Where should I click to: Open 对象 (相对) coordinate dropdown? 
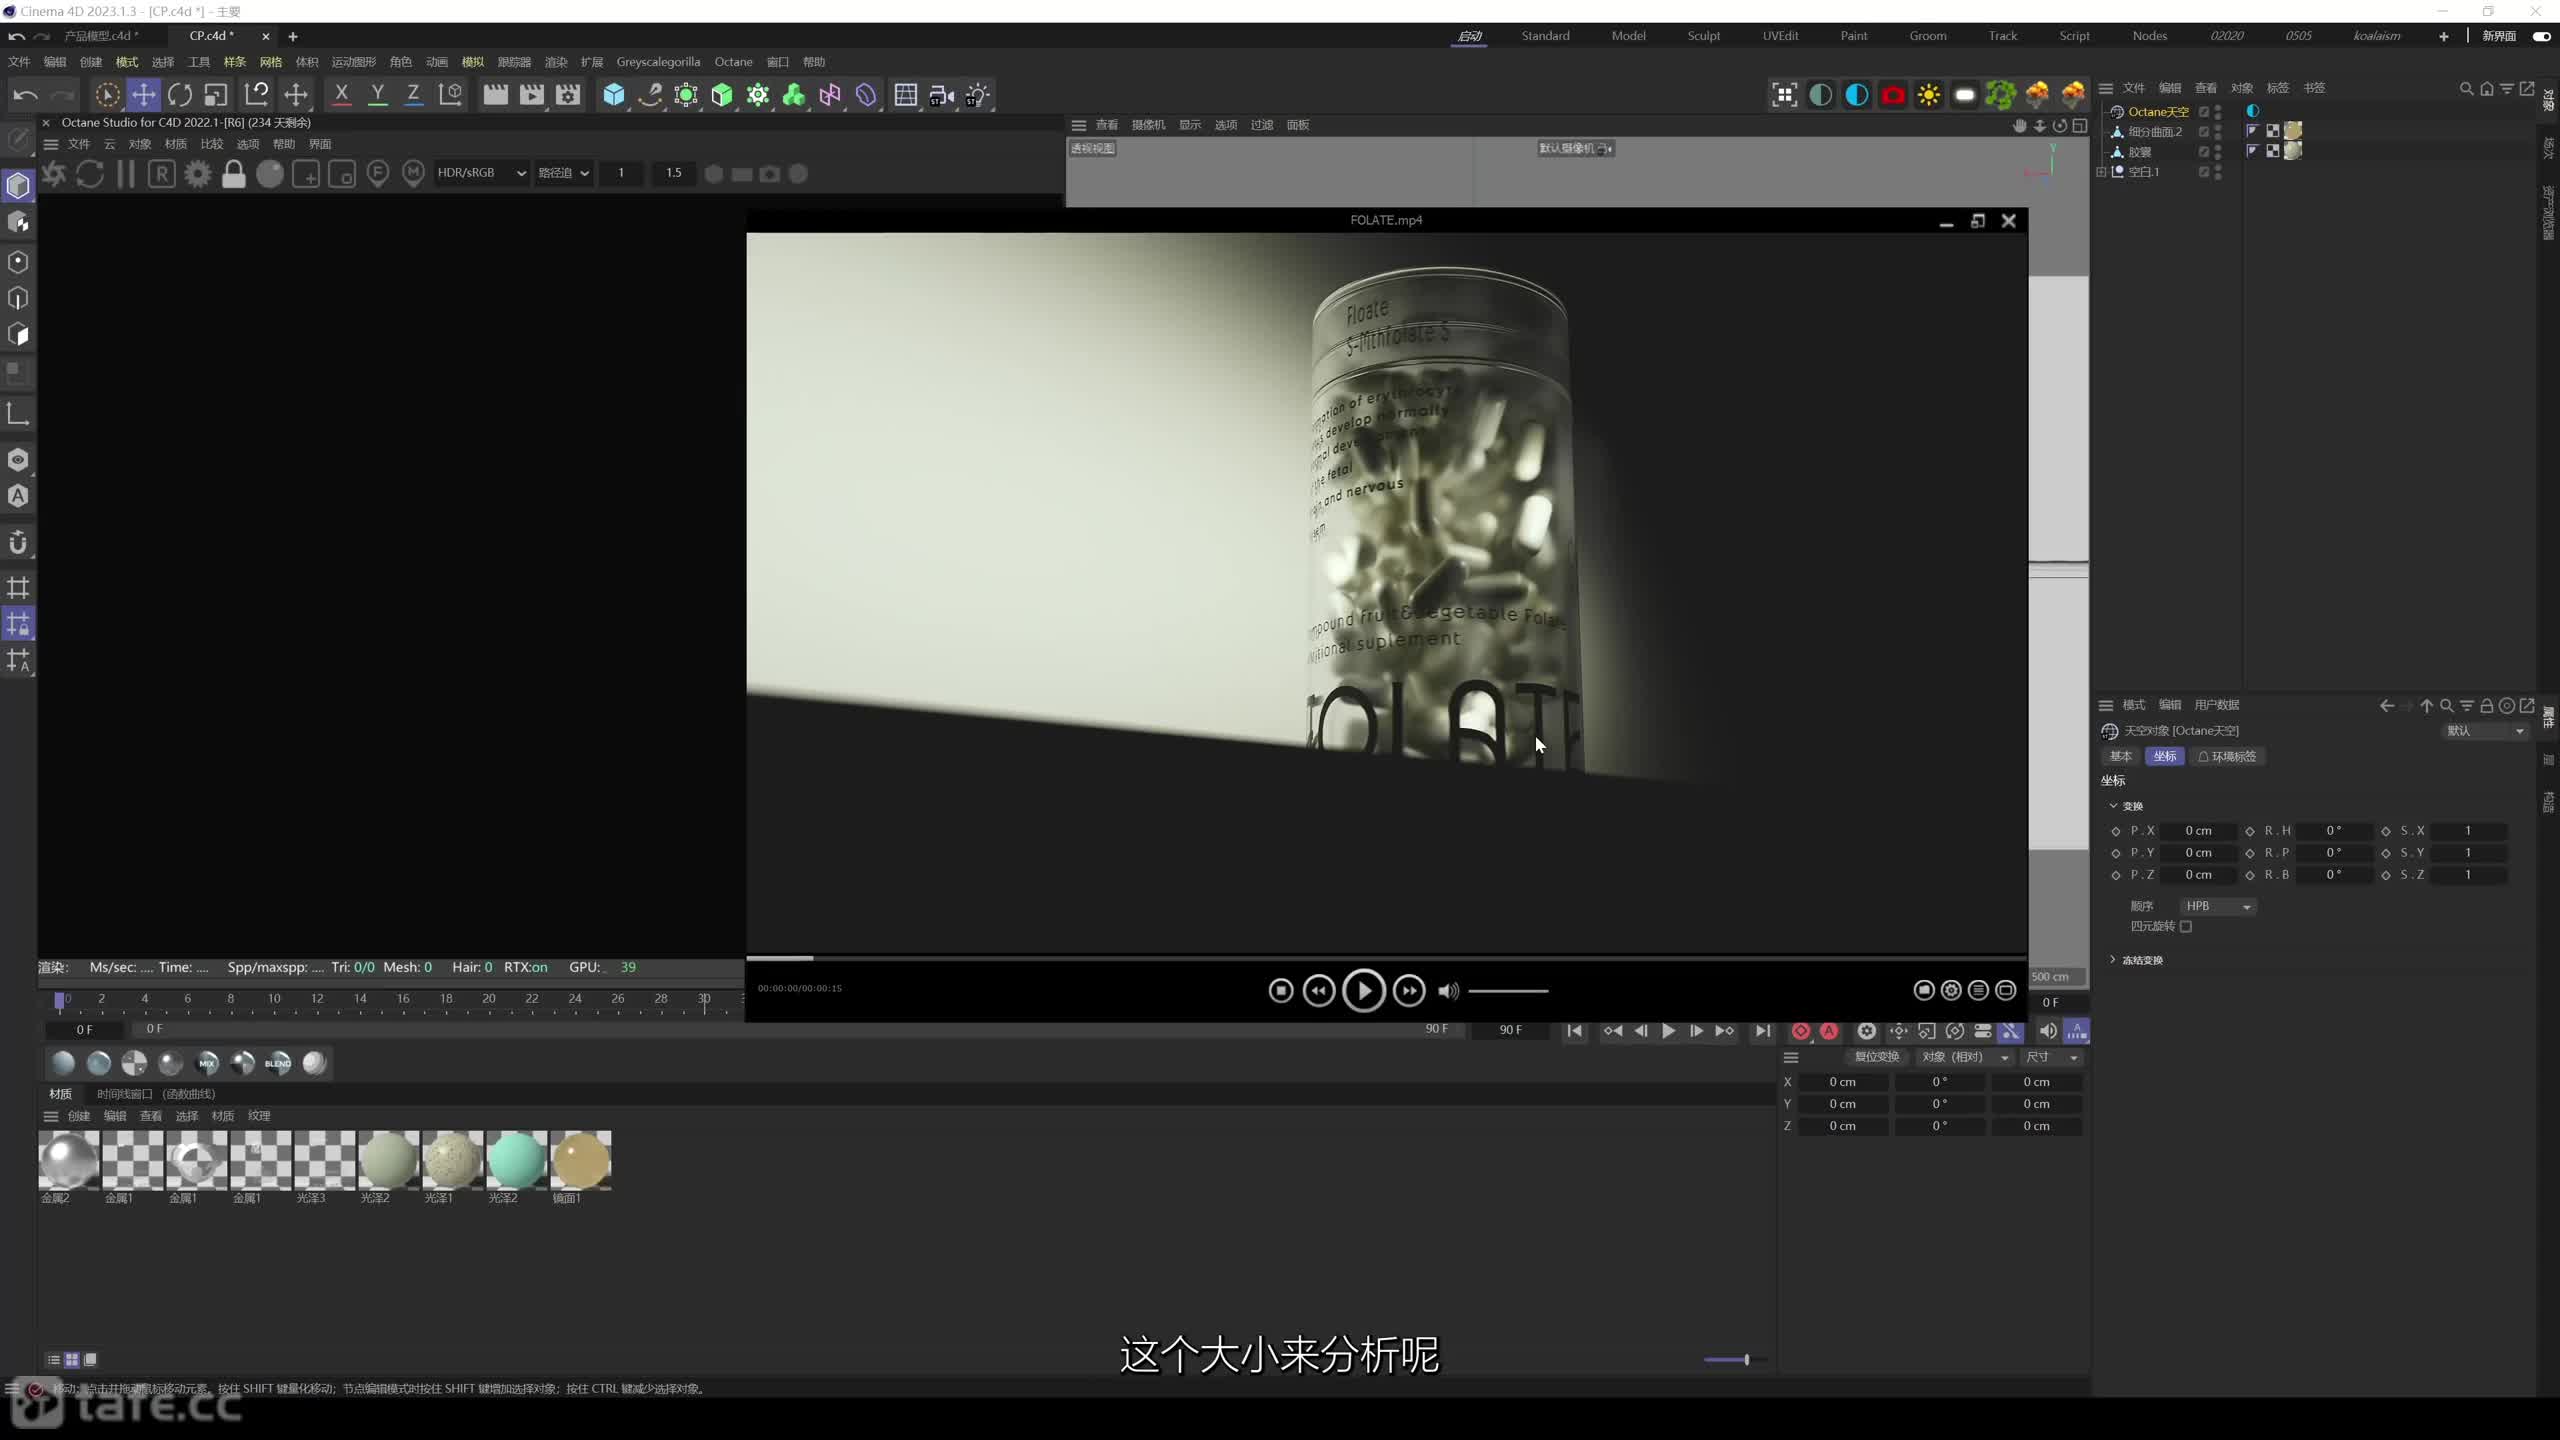point(1965,1057)
